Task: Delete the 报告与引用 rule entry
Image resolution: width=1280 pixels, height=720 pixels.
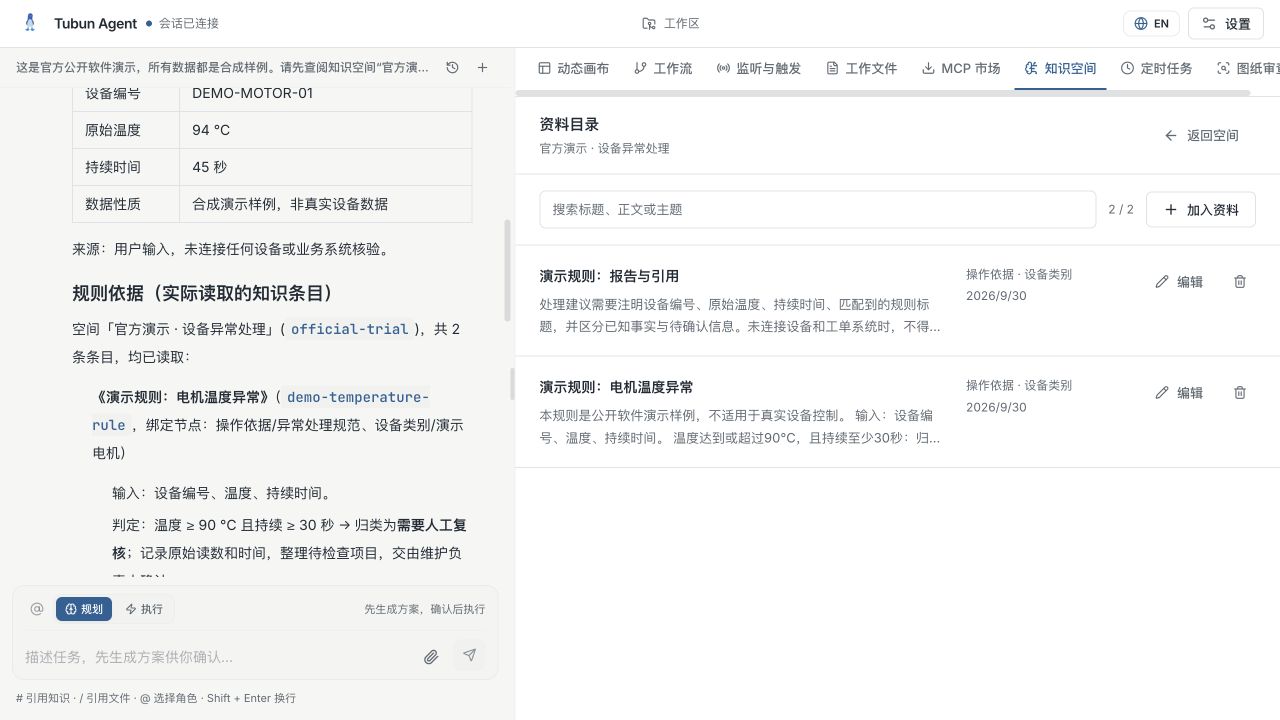Action: point(1240,282)
